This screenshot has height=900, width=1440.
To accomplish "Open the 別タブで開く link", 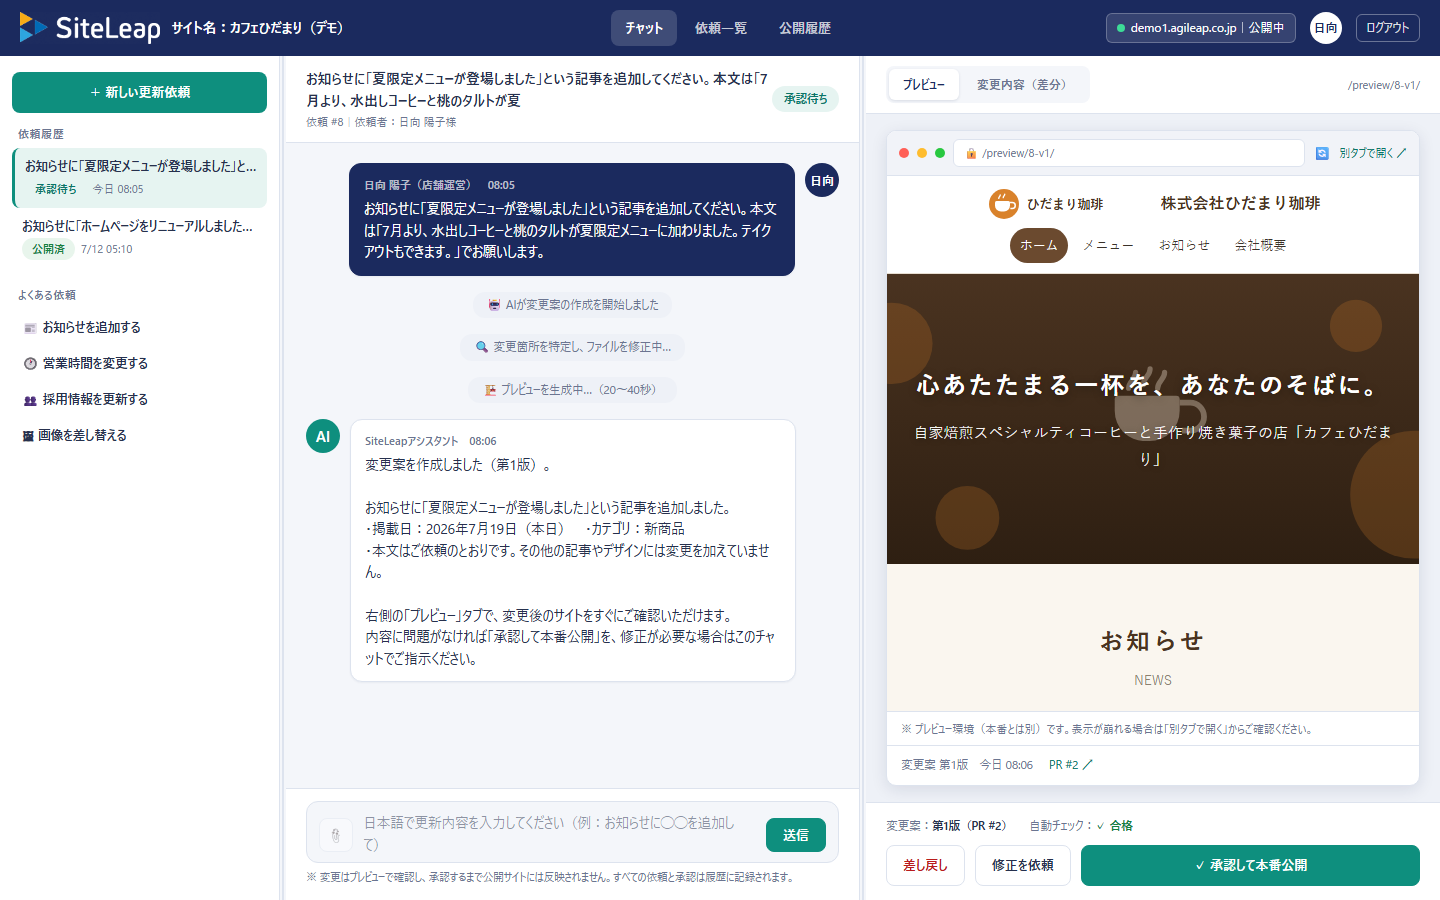I will [x=1372, y=153].
